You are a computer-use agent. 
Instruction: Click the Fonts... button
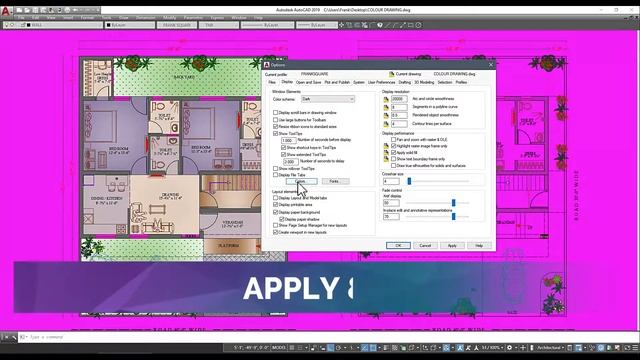336,181
